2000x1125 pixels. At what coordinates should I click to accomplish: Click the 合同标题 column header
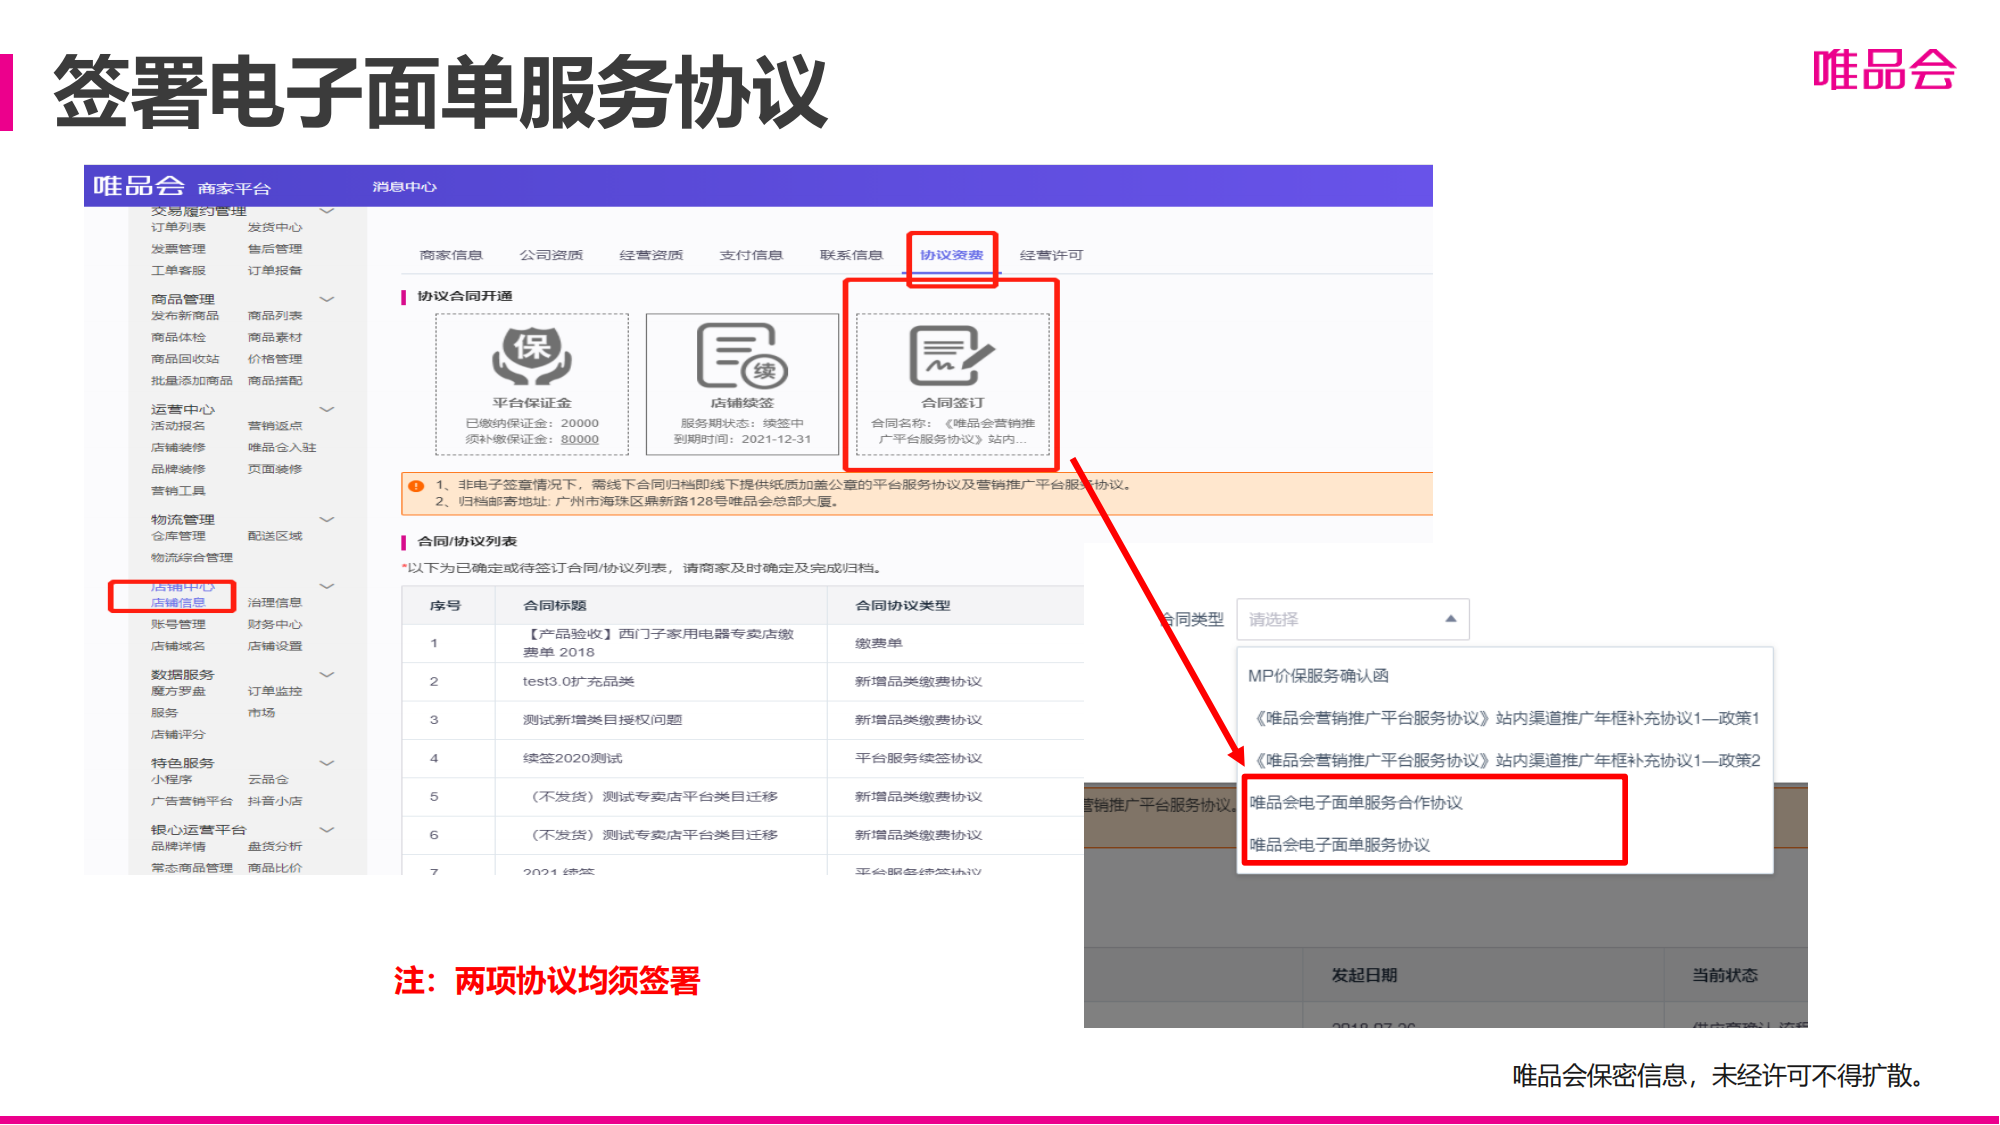(x=555, y=605)
